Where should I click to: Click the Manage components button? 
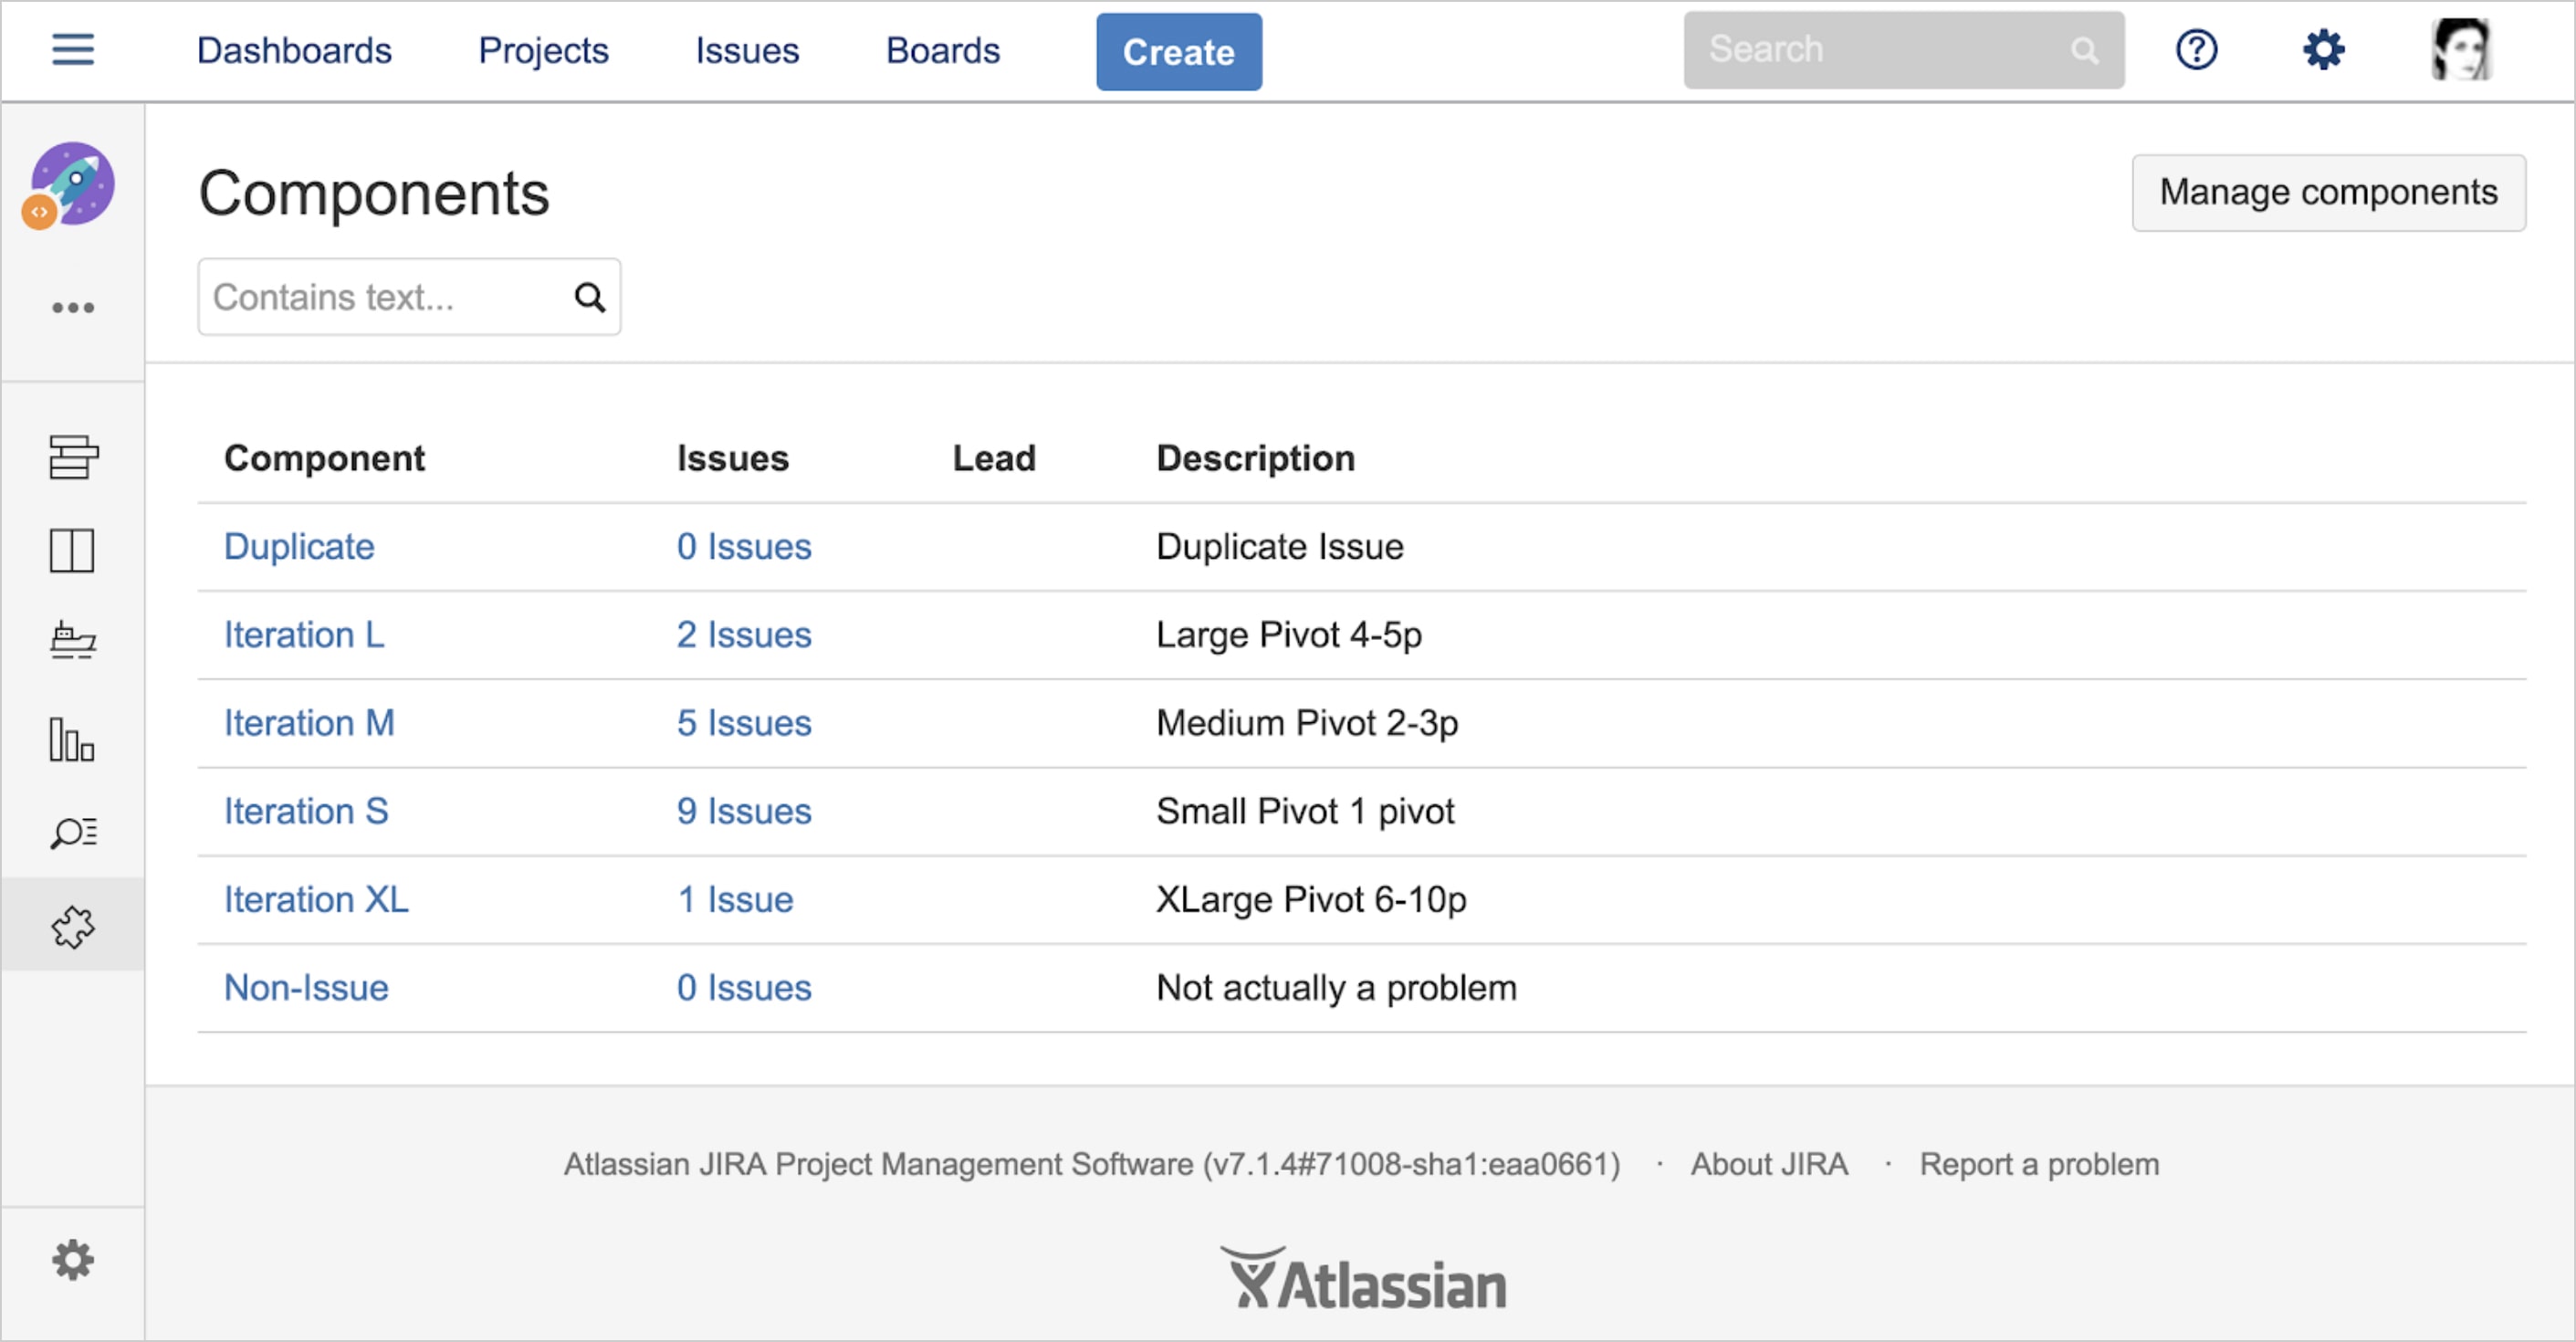2328,192
